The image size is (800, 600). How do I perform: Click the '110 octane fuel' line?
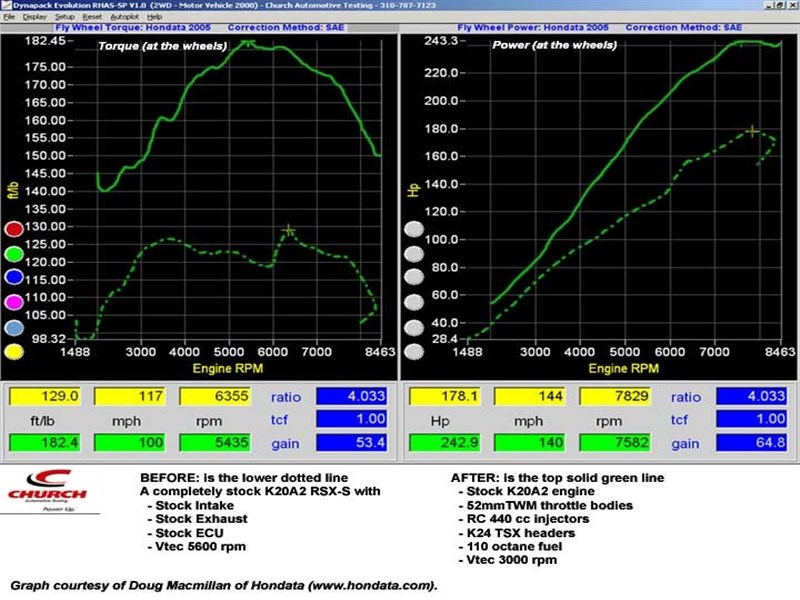[x=510, y=546]
